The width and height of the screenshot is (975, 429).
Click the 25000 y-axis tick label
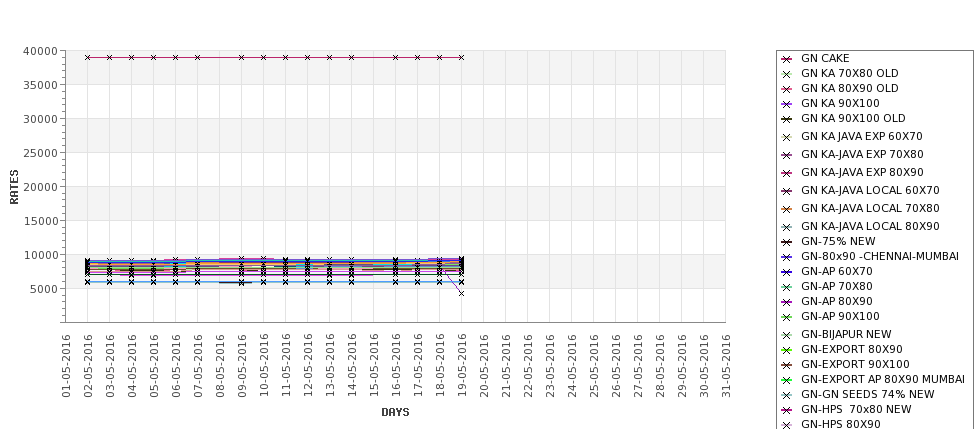click(40, 153)
